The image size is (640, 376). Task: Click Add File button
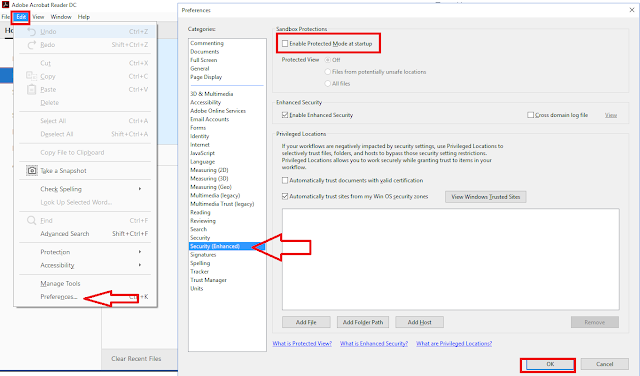tap(306, 322)
